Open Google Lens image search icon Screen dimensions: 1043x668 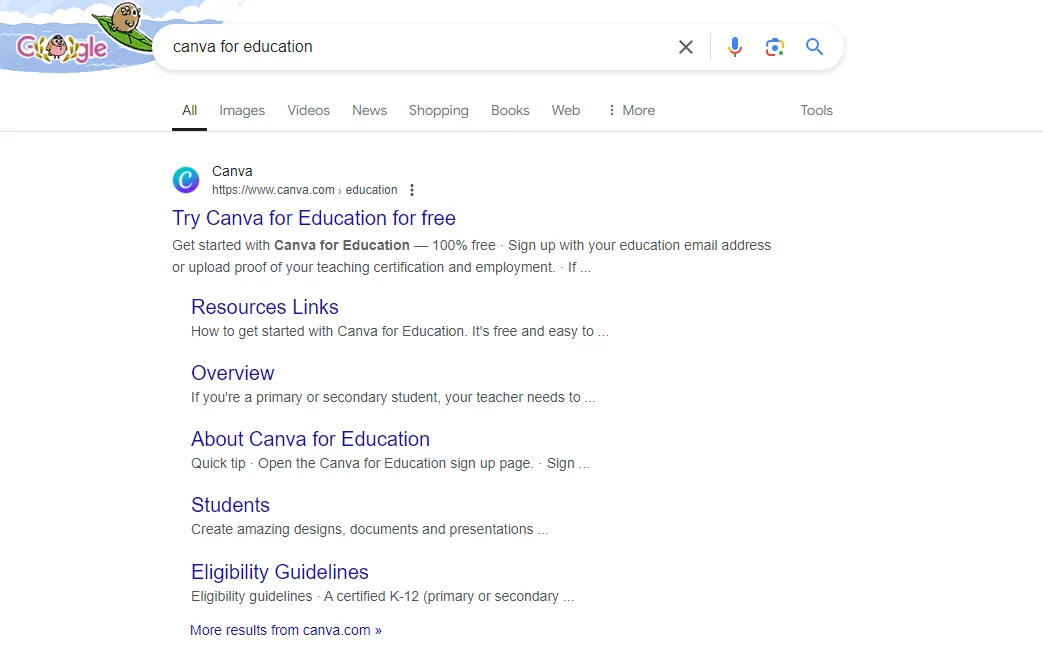coord(774,47)
